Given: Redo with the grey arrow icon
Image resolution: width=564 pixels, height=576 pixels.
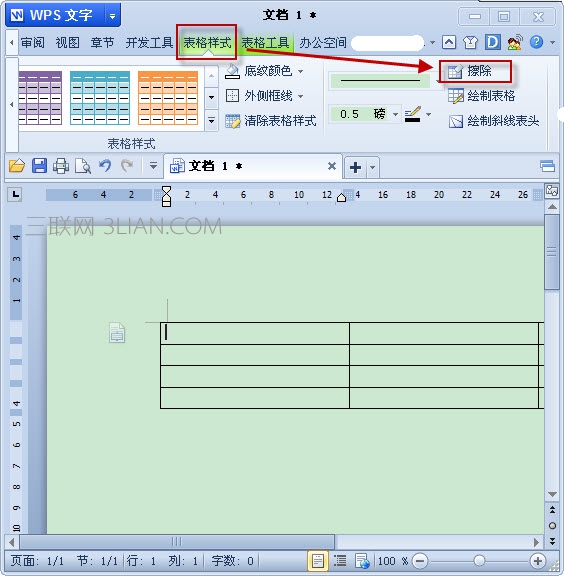Looking at the screenshot, I should [x=127, y=166].
